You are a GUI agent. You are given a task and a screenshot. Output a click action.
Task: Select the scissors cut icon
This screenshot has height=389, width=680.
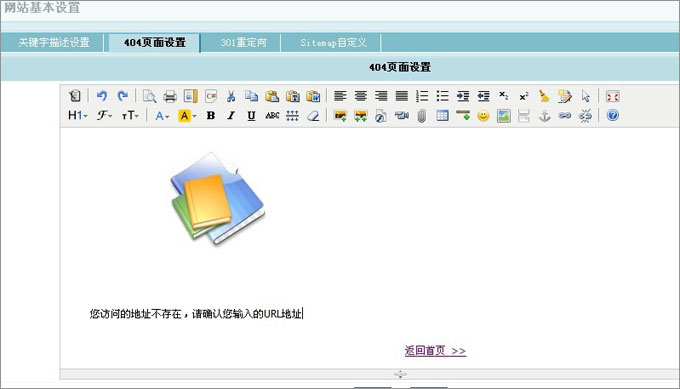231,96
